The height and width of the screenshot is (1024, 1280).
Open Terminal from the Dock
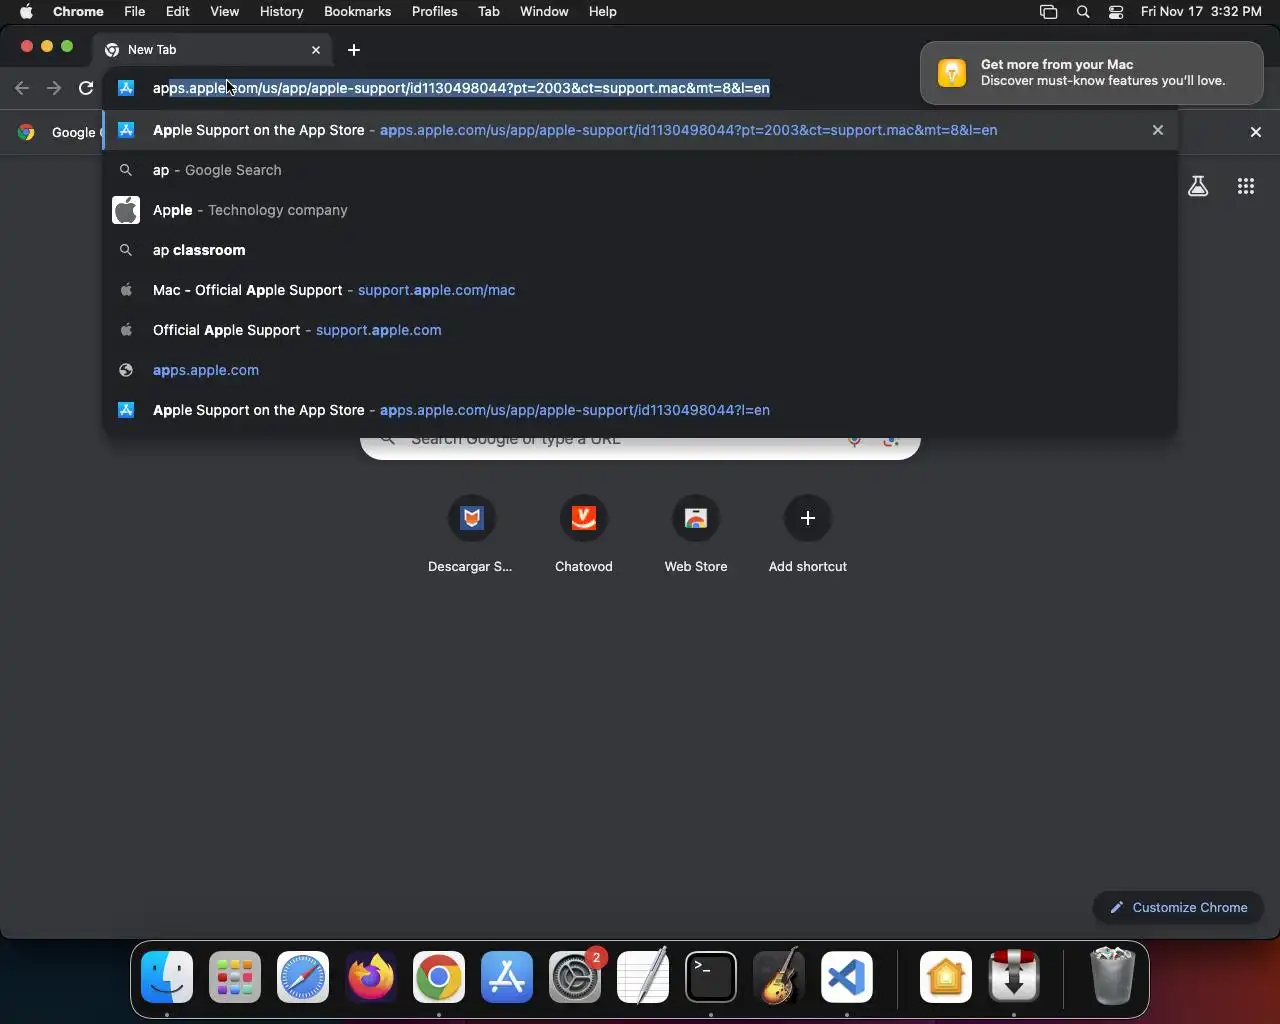tap(711, 977)
